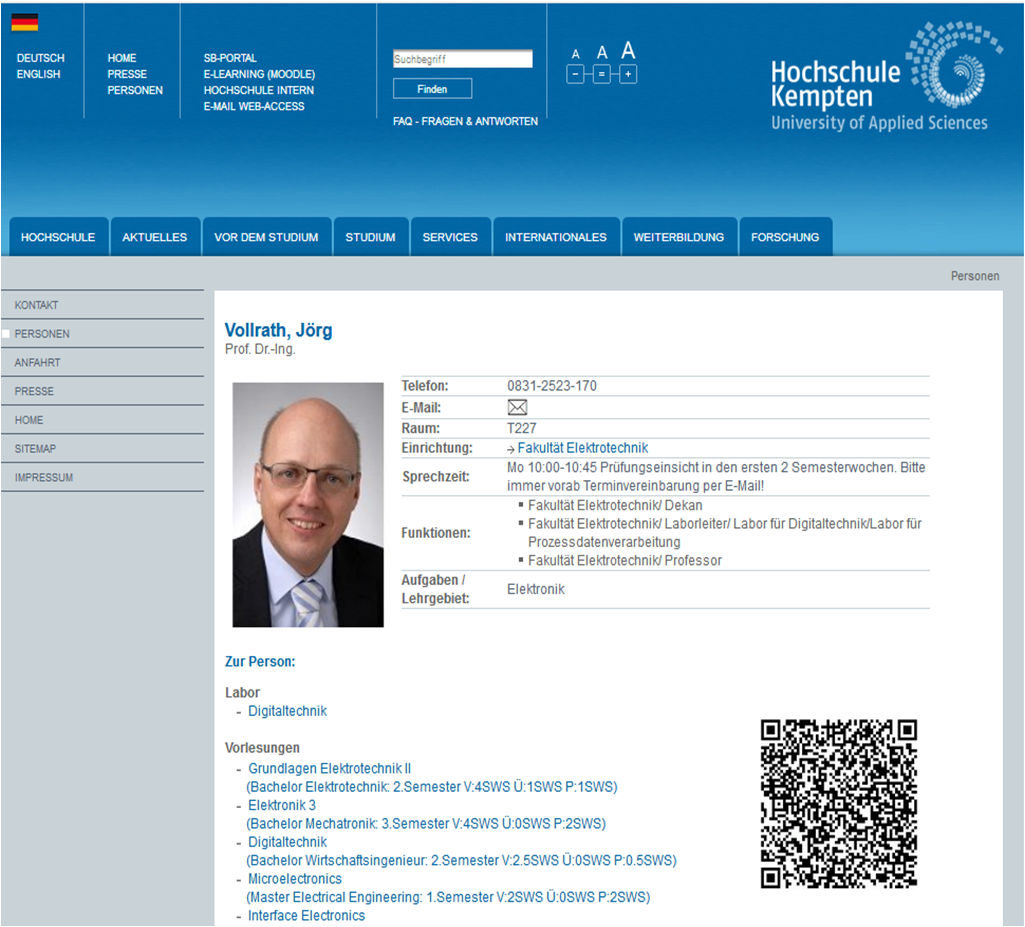Select the Internationales tab
Image resolution: width=1025 pixels, height=927 pixels.
555,237
